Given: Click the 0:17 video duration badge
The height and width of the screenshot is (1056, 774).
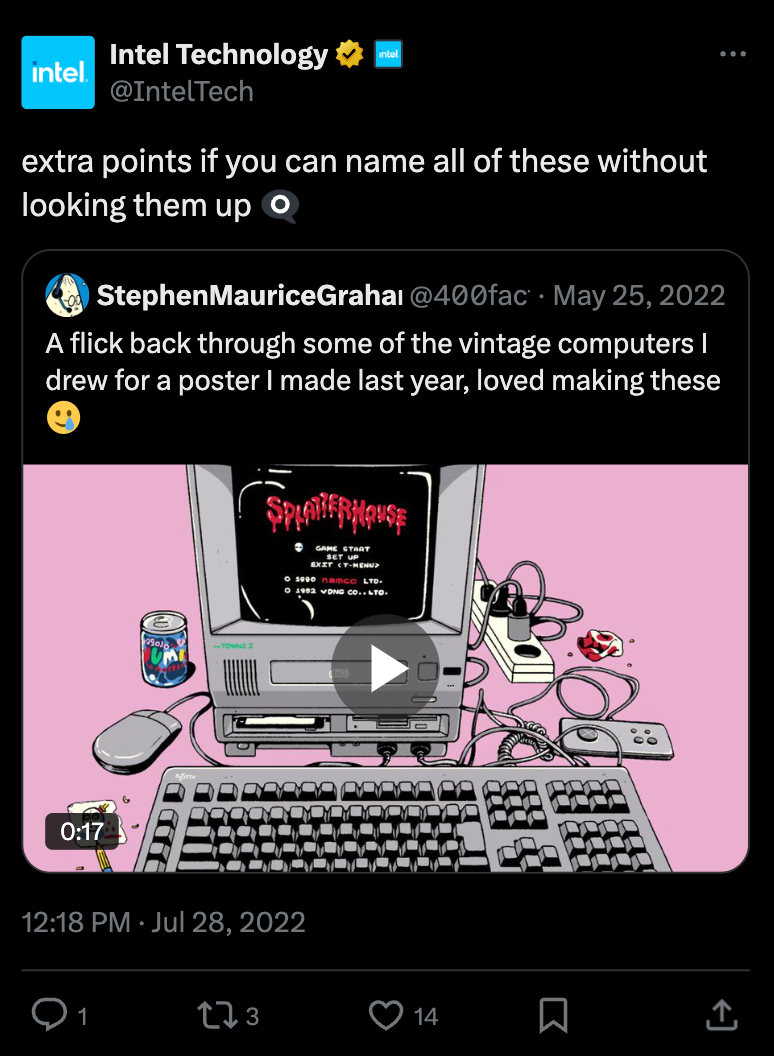Looking at the screenshot, I should 82,831.
